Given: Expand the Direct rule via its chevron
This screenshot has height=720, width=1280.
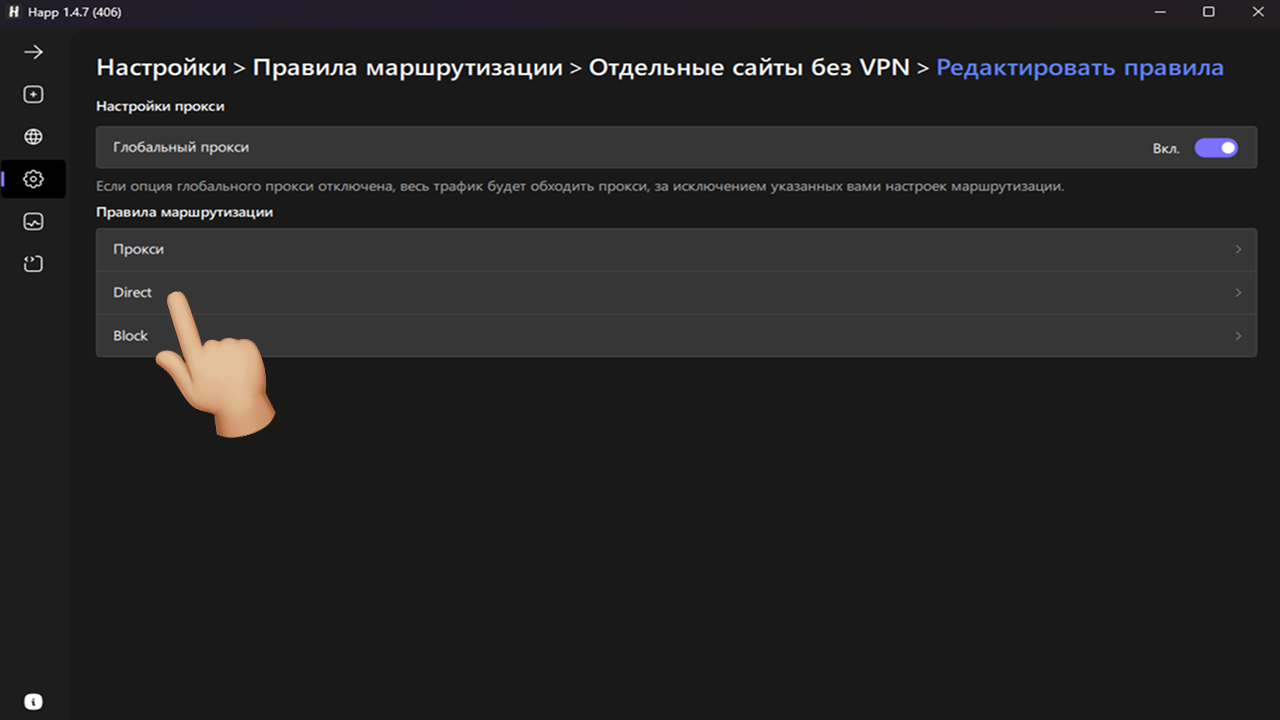Looking at the screenshot, I should click(x=1238, y=292).
